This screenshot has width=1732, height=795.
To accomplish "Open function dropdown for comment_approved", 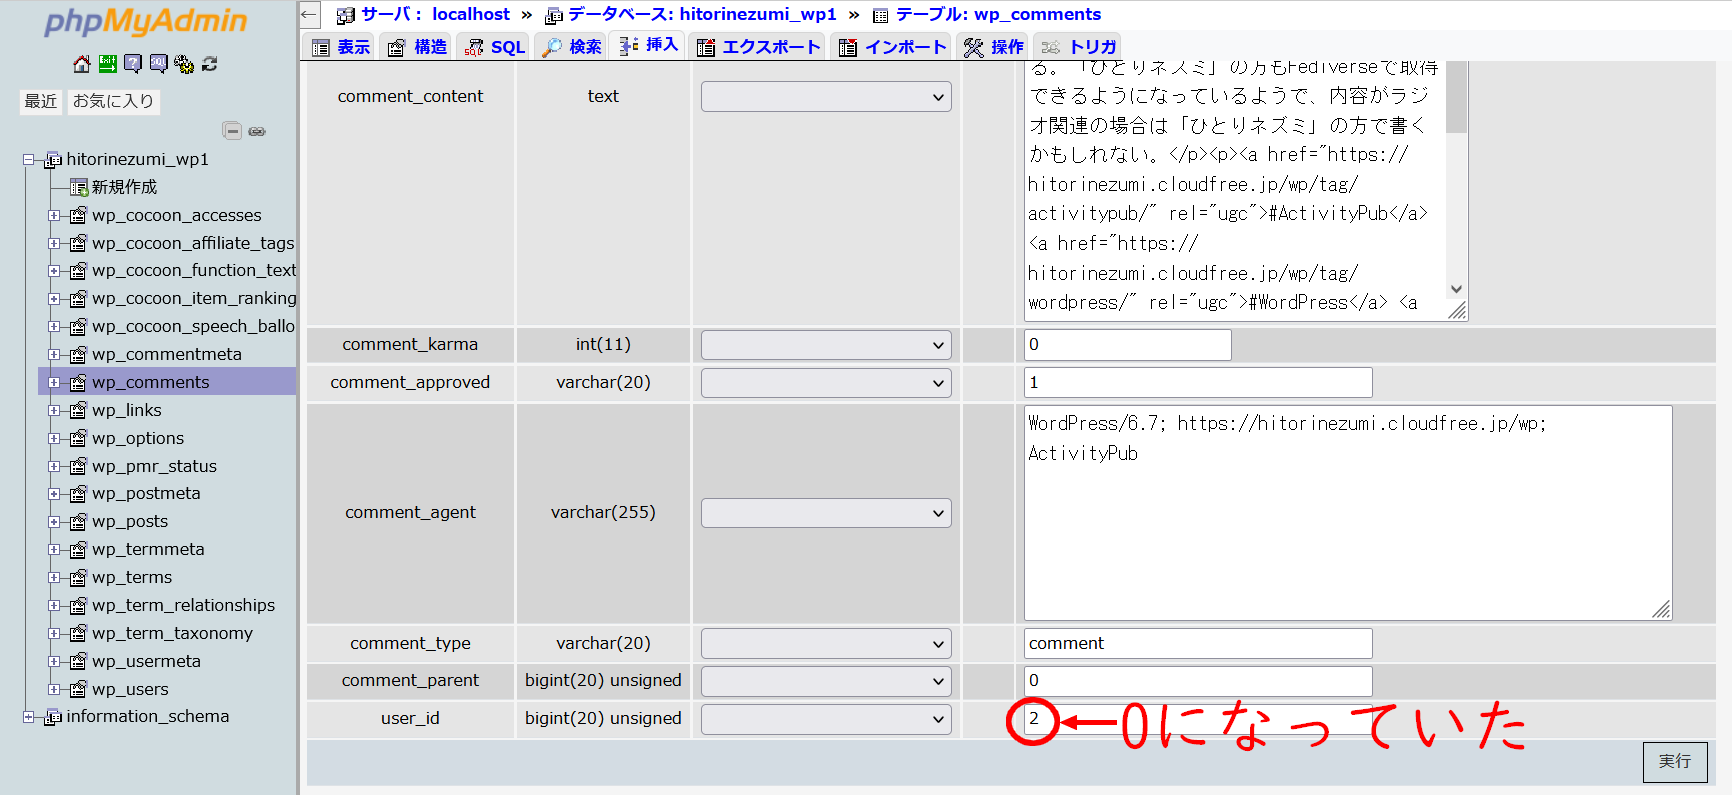I will (x=825, y=383).
